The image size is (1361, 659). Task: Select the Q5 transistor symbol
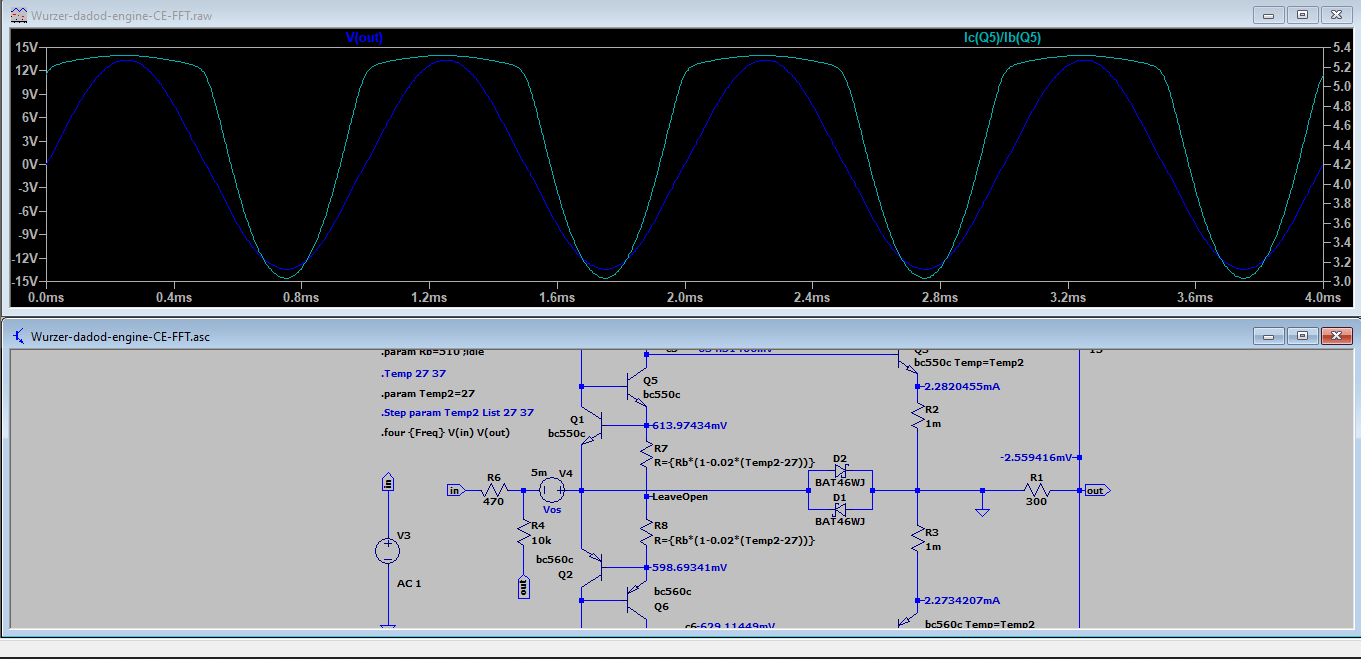point(636,386)
